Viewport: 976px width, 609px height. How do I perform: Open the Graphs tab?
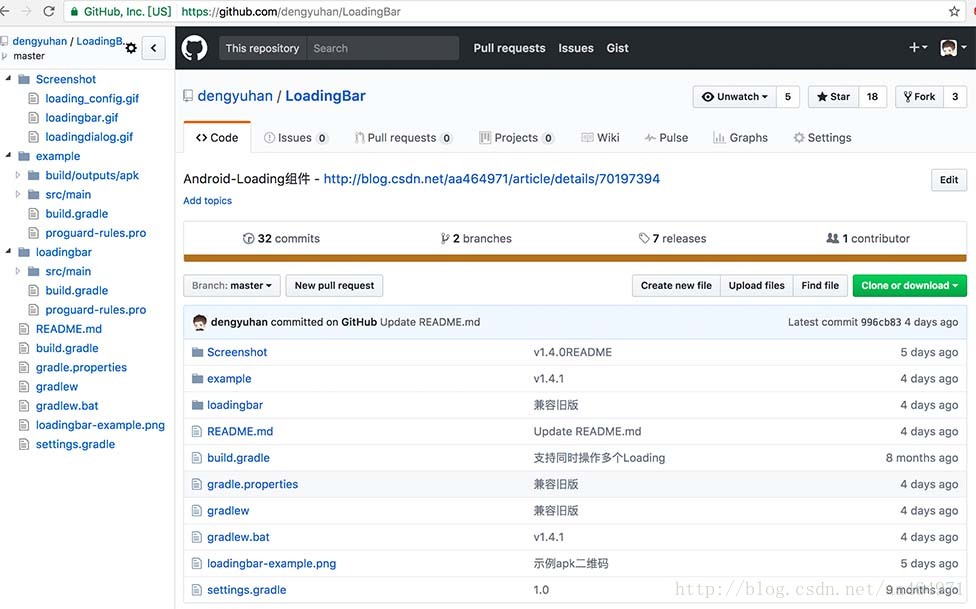point(740,138)
